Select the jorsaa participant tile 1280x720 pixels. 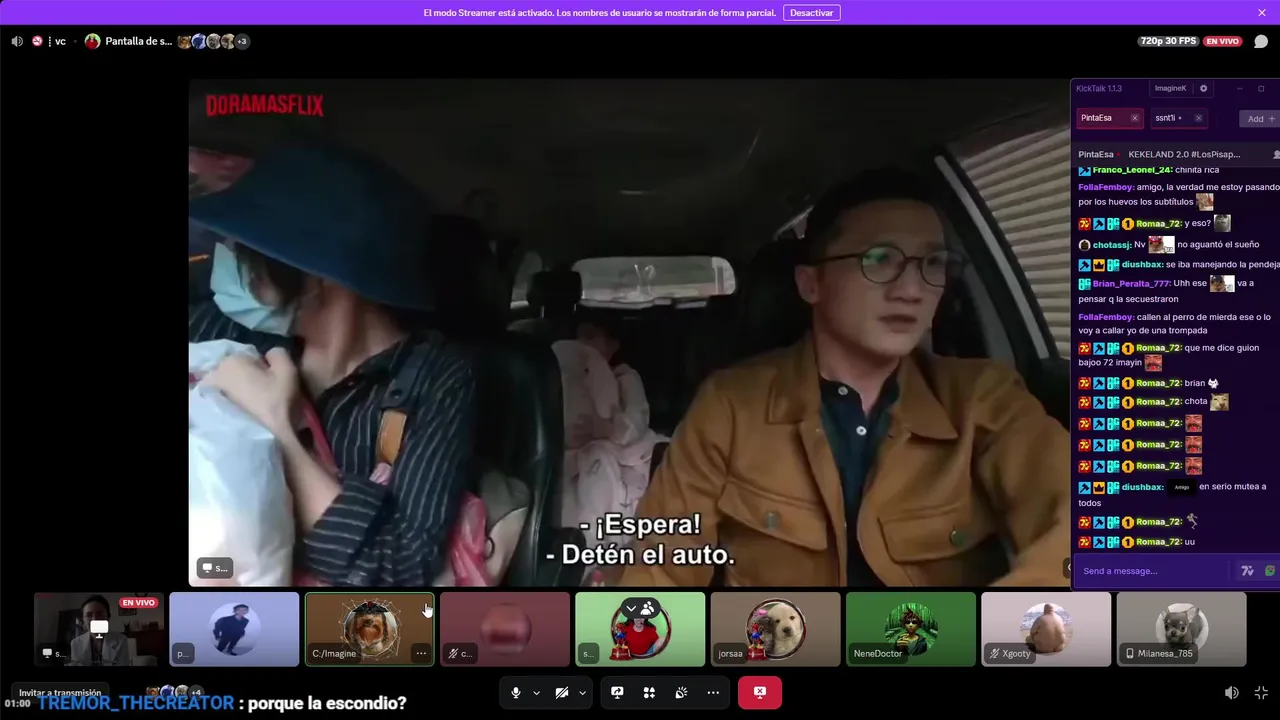(x=775, y=629)
